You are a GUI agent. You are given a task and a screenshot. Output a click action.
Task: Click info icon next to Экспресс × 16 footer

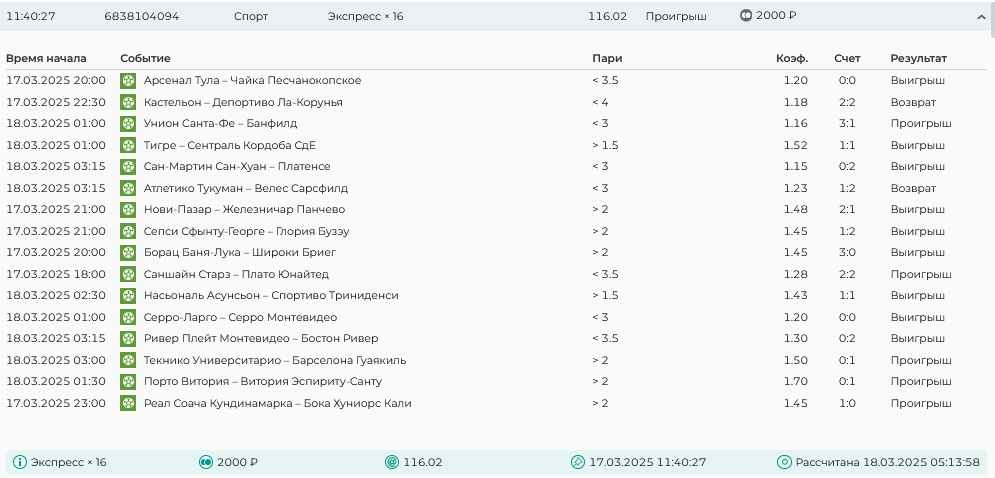(x=20, y=462)
